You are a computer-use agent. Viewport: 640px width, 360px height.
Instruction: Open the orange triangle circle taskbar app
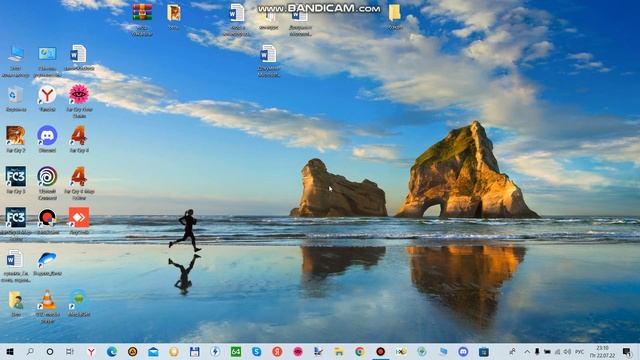(132, 351)
